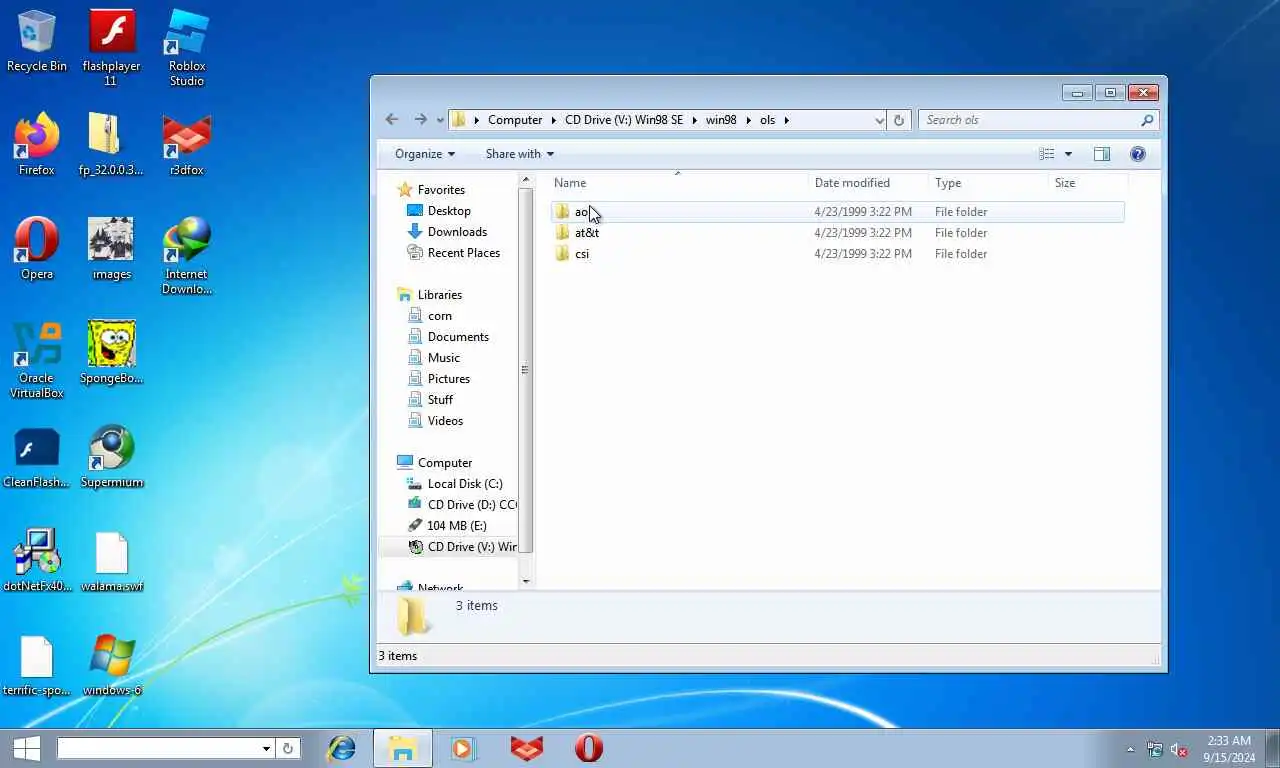Select the dotNetFx40 installer icon
1280x768 pixels.
[x=37, y=561]
